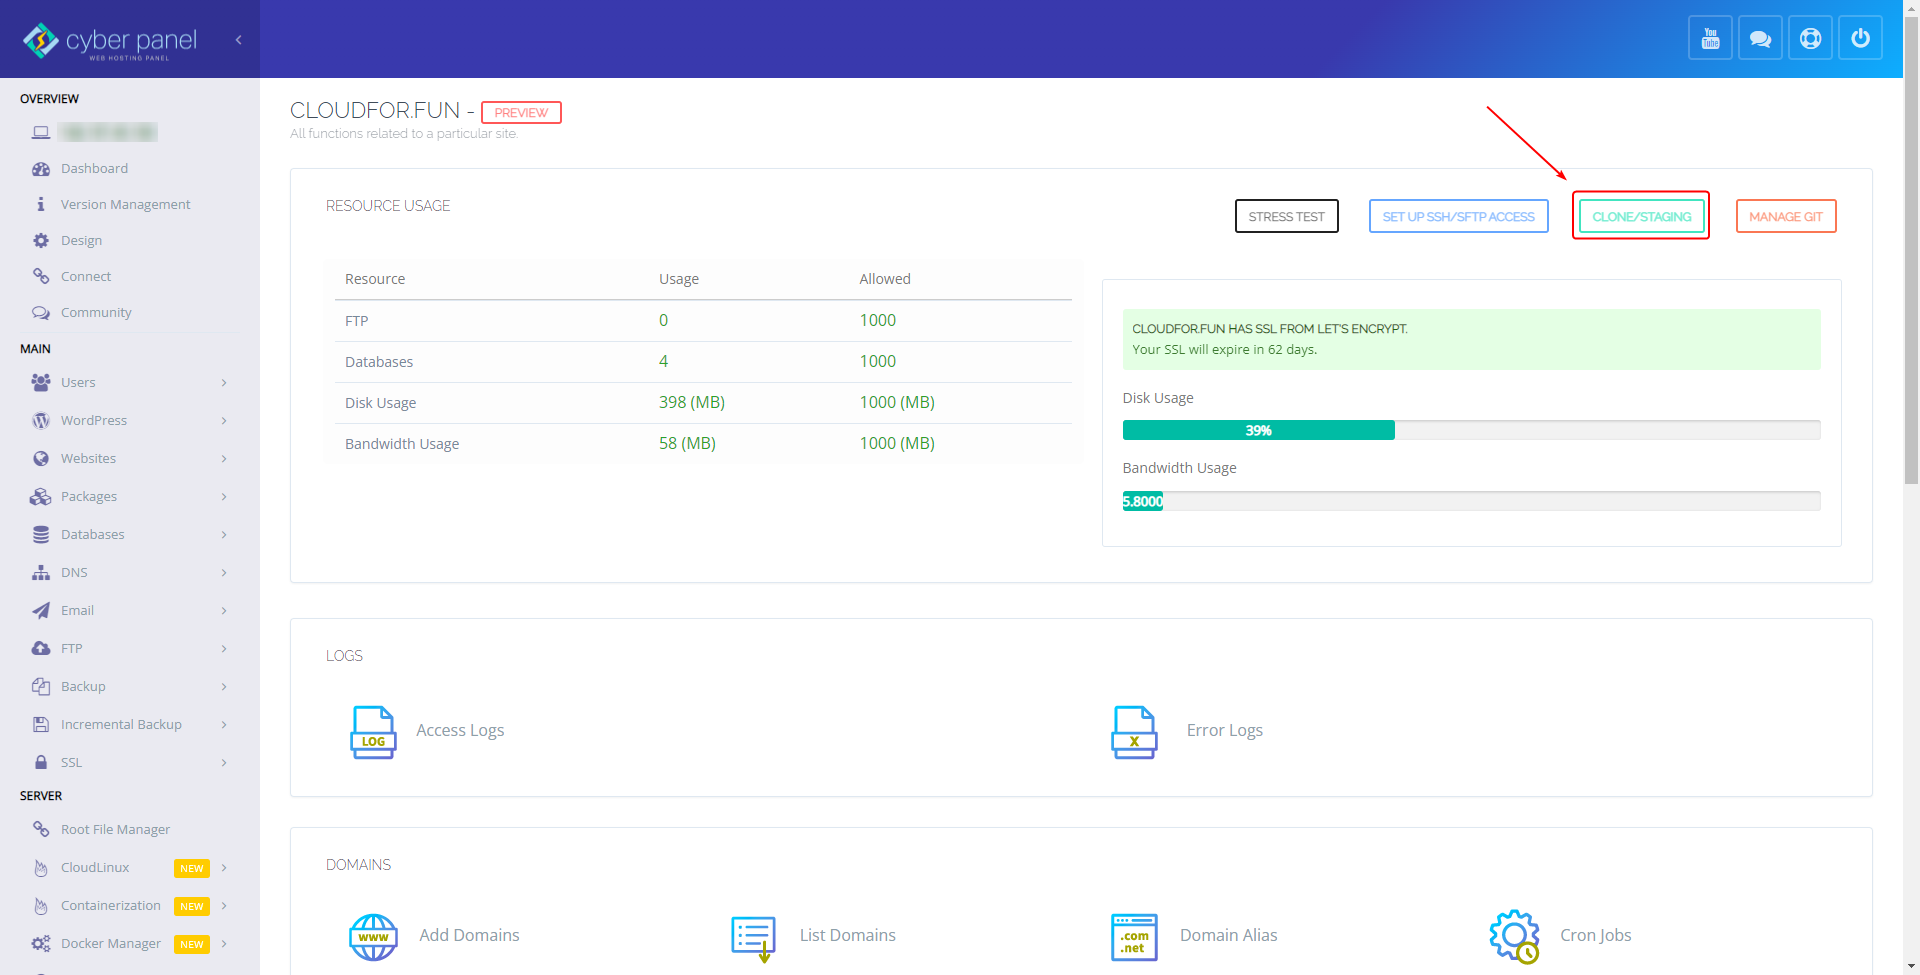
Task: Expand the Websites submenu chevron
Action: coord(224,459)
